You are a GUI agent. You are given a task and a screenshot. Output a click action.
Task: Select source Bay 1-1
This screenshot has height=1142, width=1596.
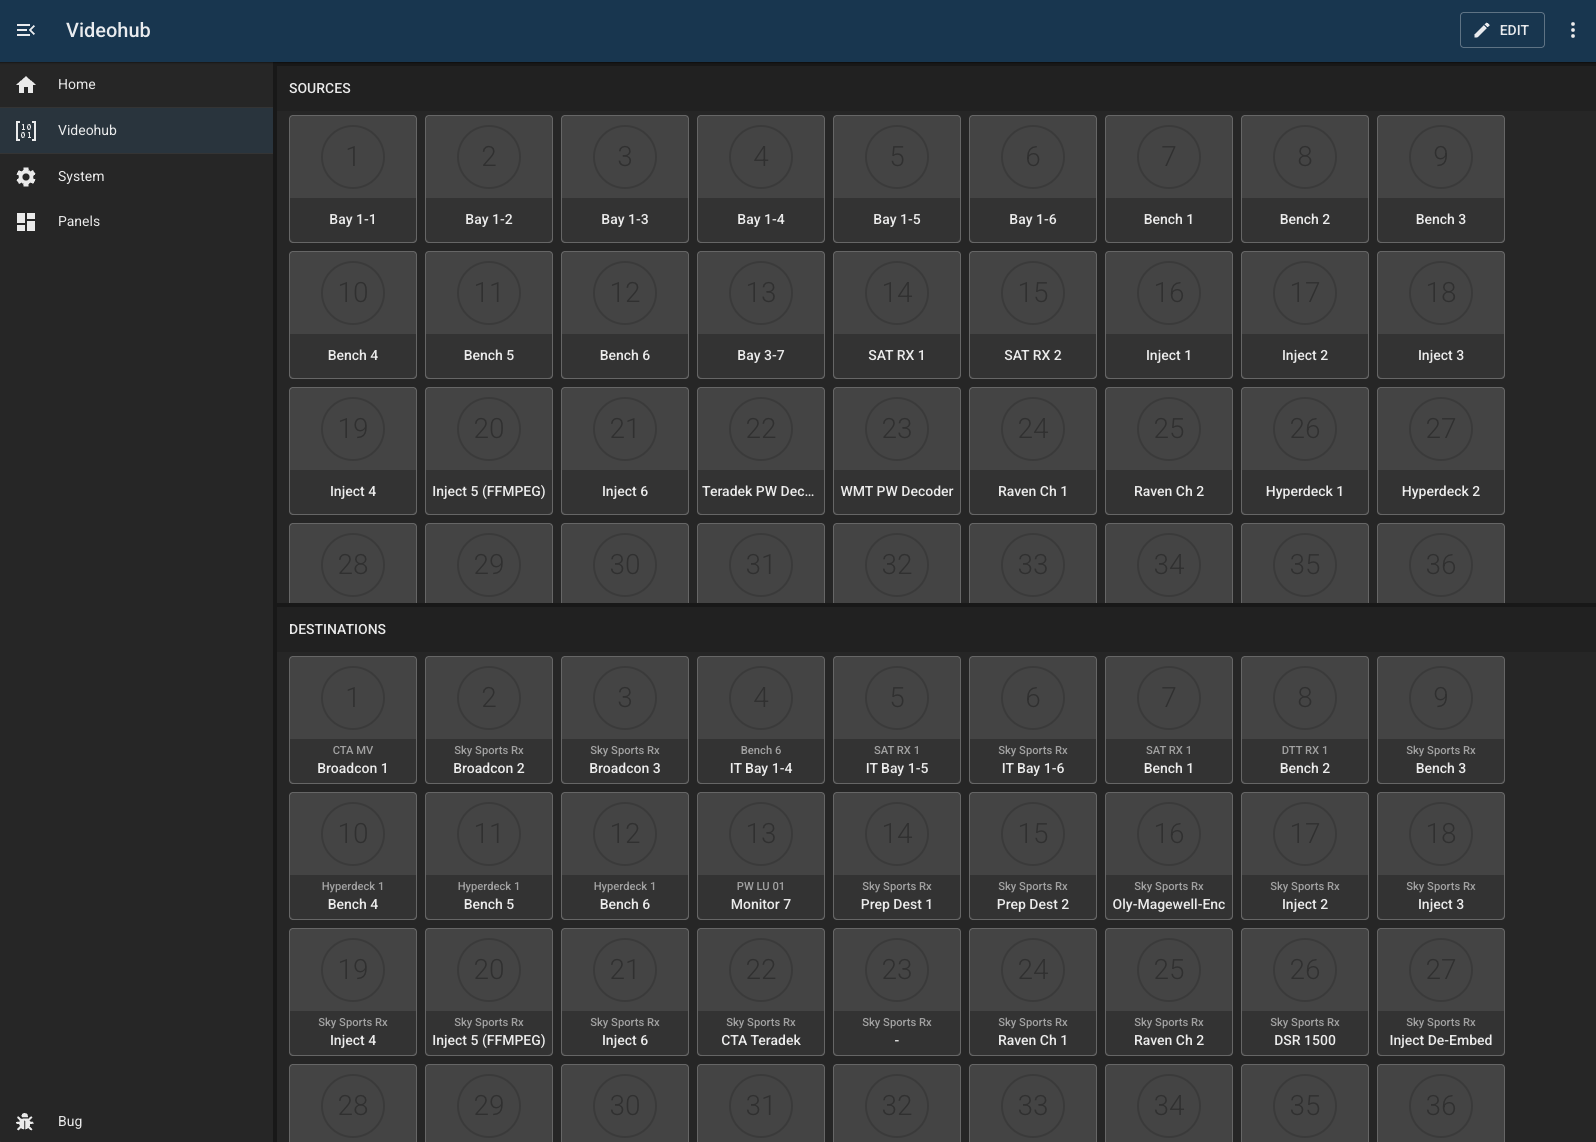[353, 179]
